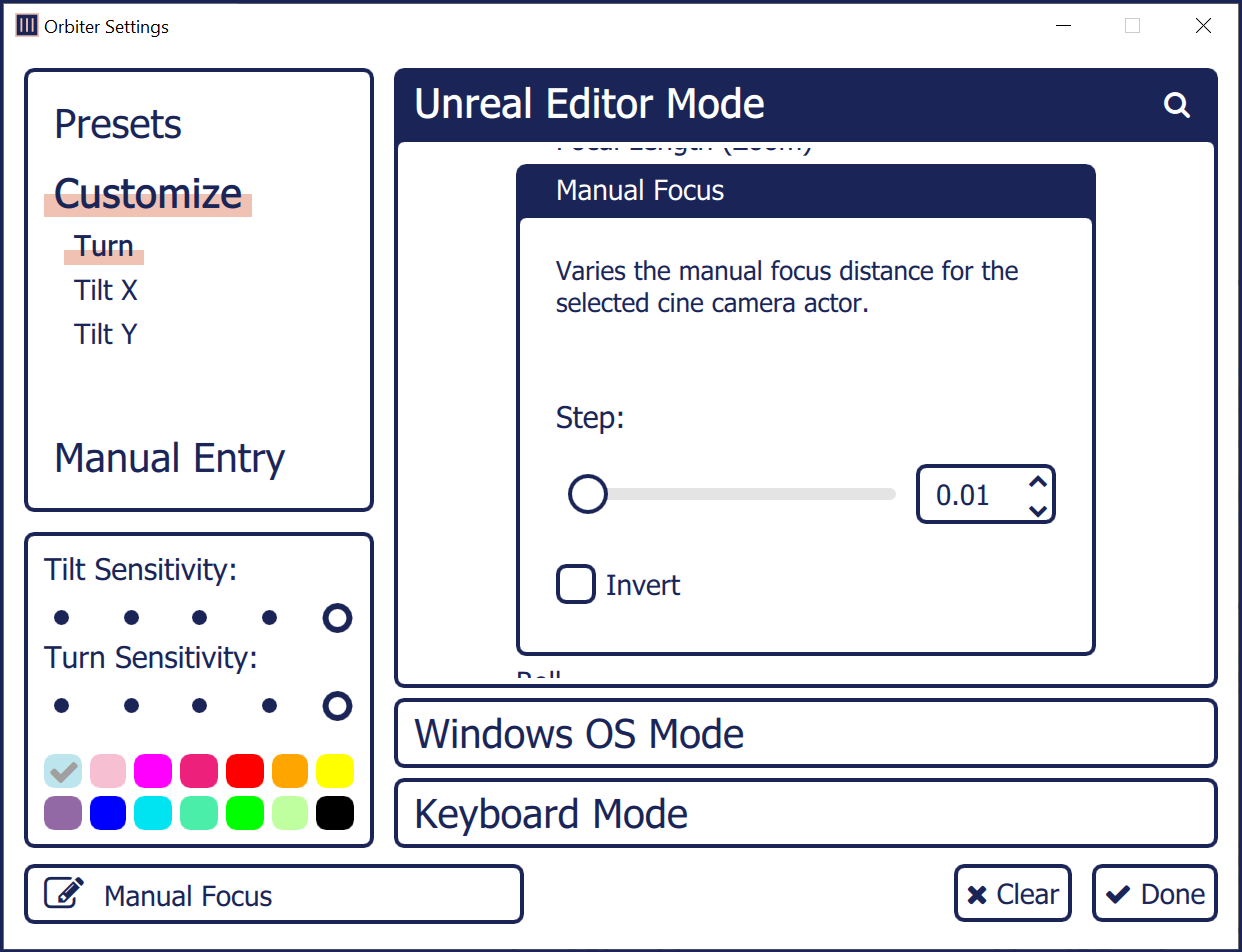Select the Tilt Y item

point(106,334)
